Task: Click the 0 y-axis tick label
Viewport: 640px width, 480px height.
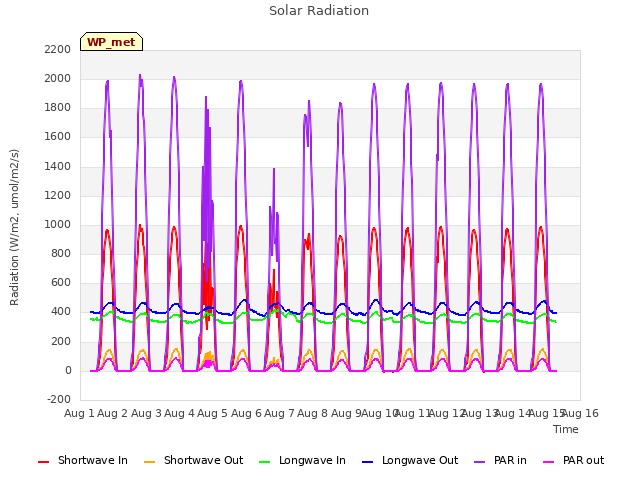Action: (x=68, y=371)
